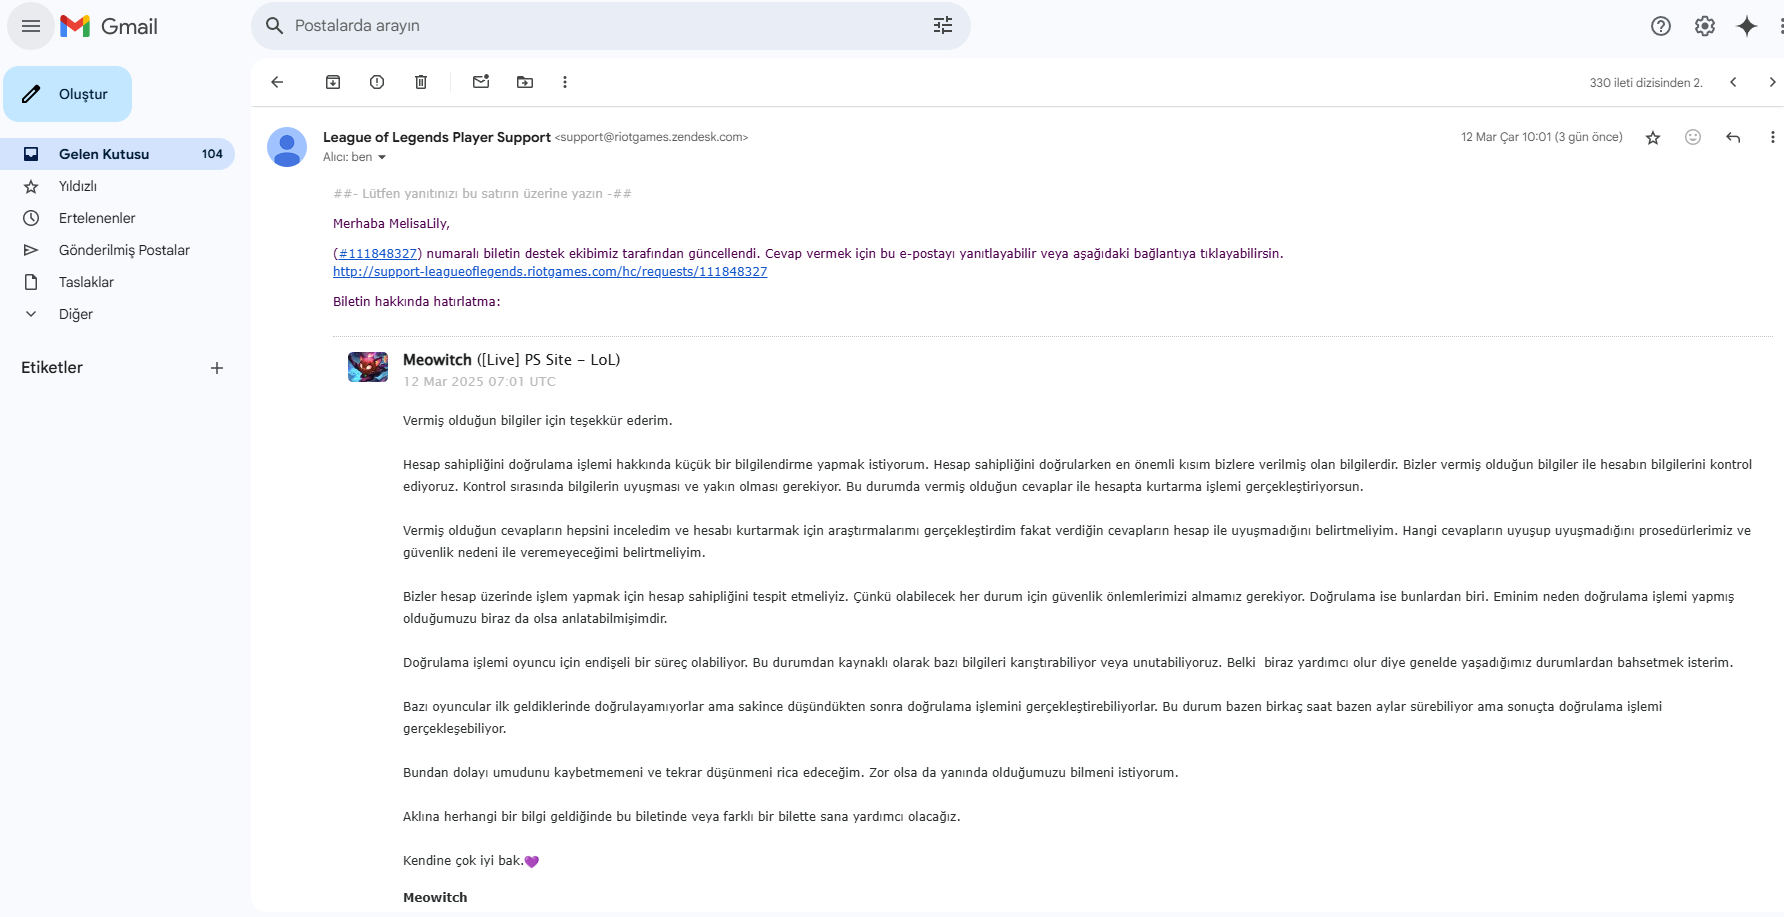The width and height of the screenshot is (1784, 917).
Task: Open Yıldızlı starred folder
Action: click(117, 186)
